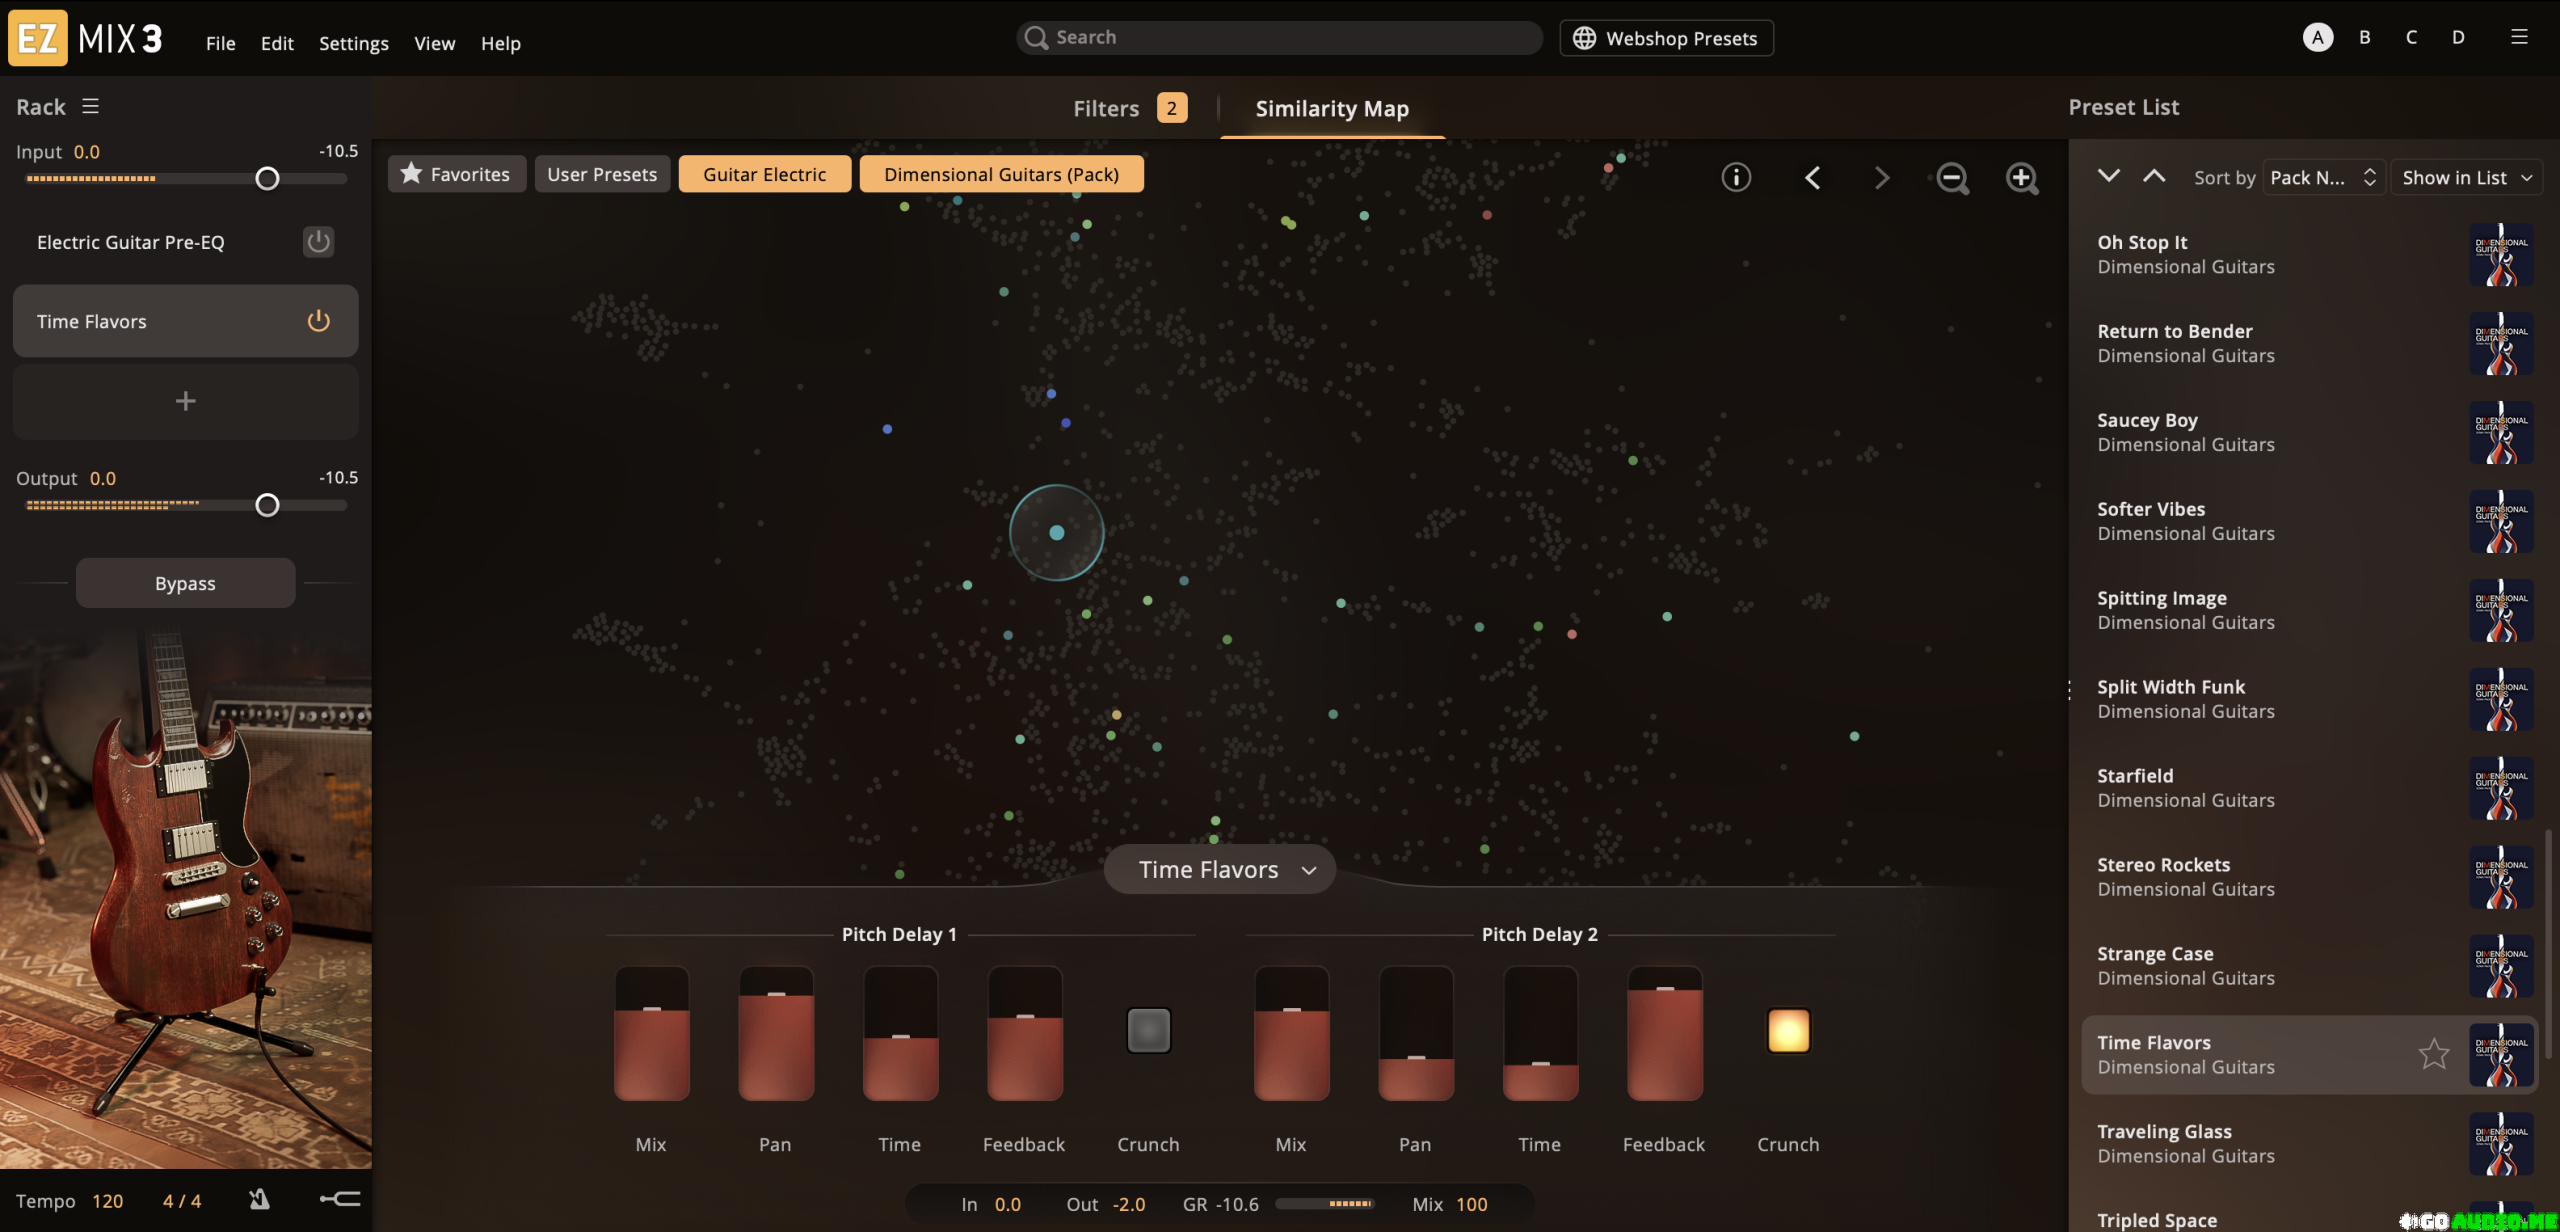
Task: Open Oh Stop It pack thumbnail
Action: coord(2501,254)
